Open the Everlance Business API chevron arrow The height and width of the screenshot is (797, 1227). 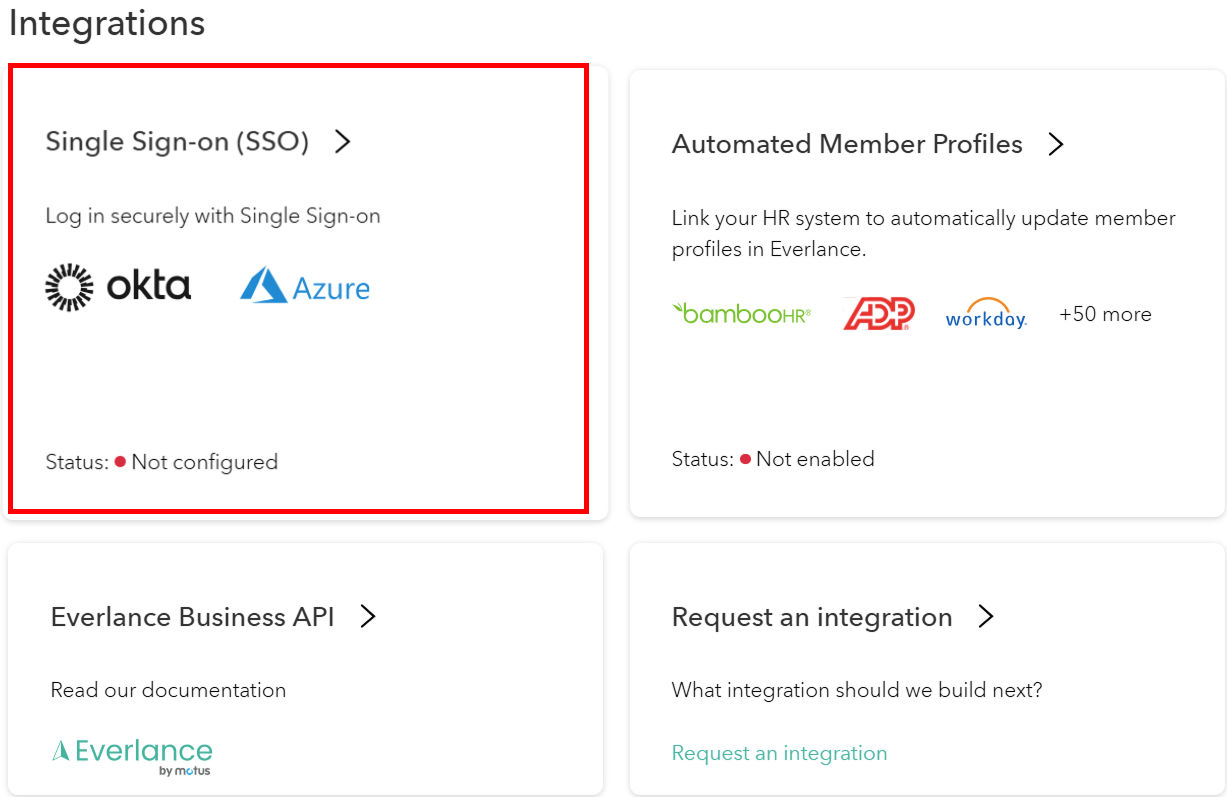click(x=367, y=617)
